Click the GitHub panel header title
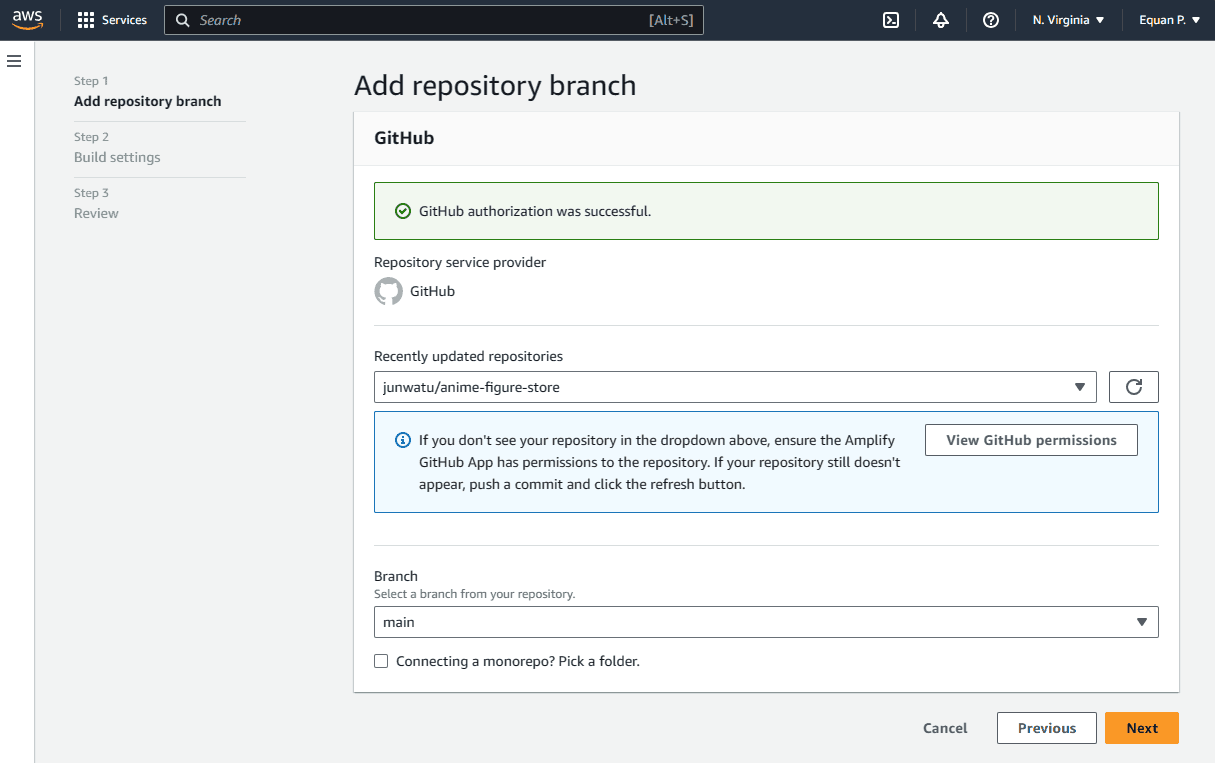 [404, 138]
